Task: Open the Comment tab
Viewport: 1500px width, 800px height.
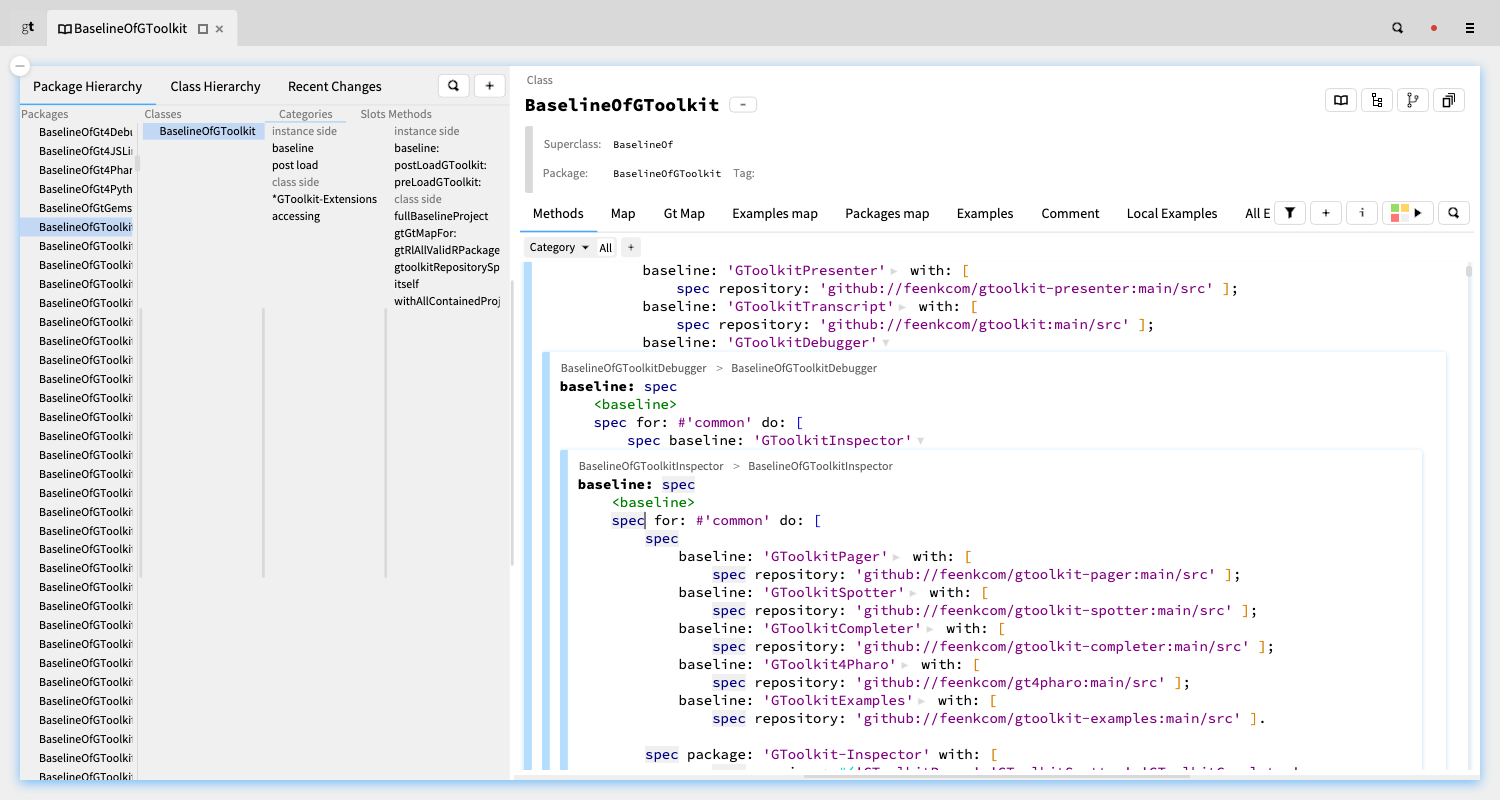Action: click(x=1070, y=213)
